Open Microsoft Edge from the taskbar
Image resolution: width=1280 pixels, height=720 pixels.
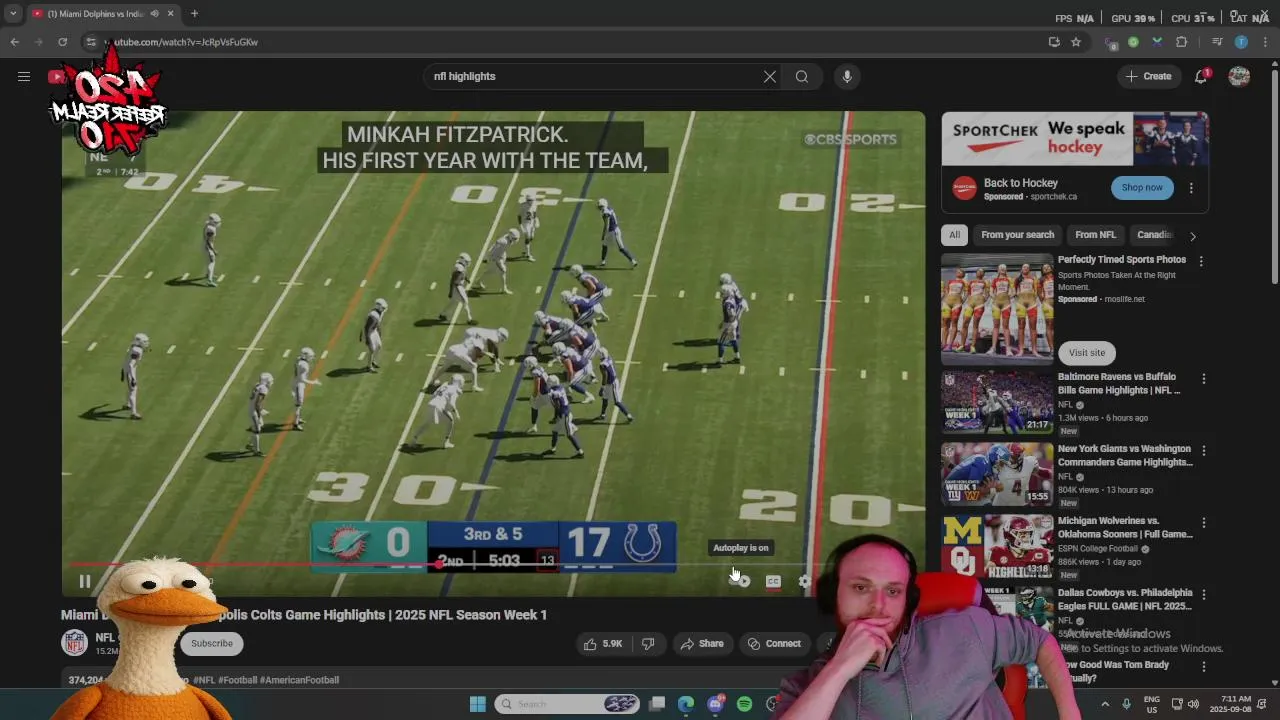(x=686, y=704)
